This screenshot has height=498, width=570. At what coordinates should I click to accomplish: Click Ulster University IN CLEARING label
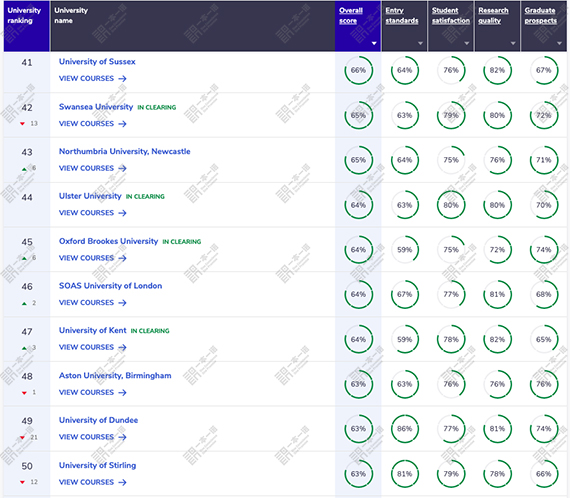pyautogui.click(x=145, y=196)
